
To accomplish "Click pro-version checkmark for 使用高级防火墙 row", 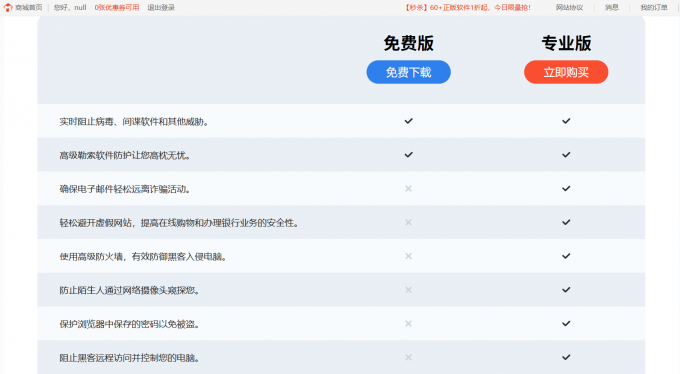I will click(566, 256).
